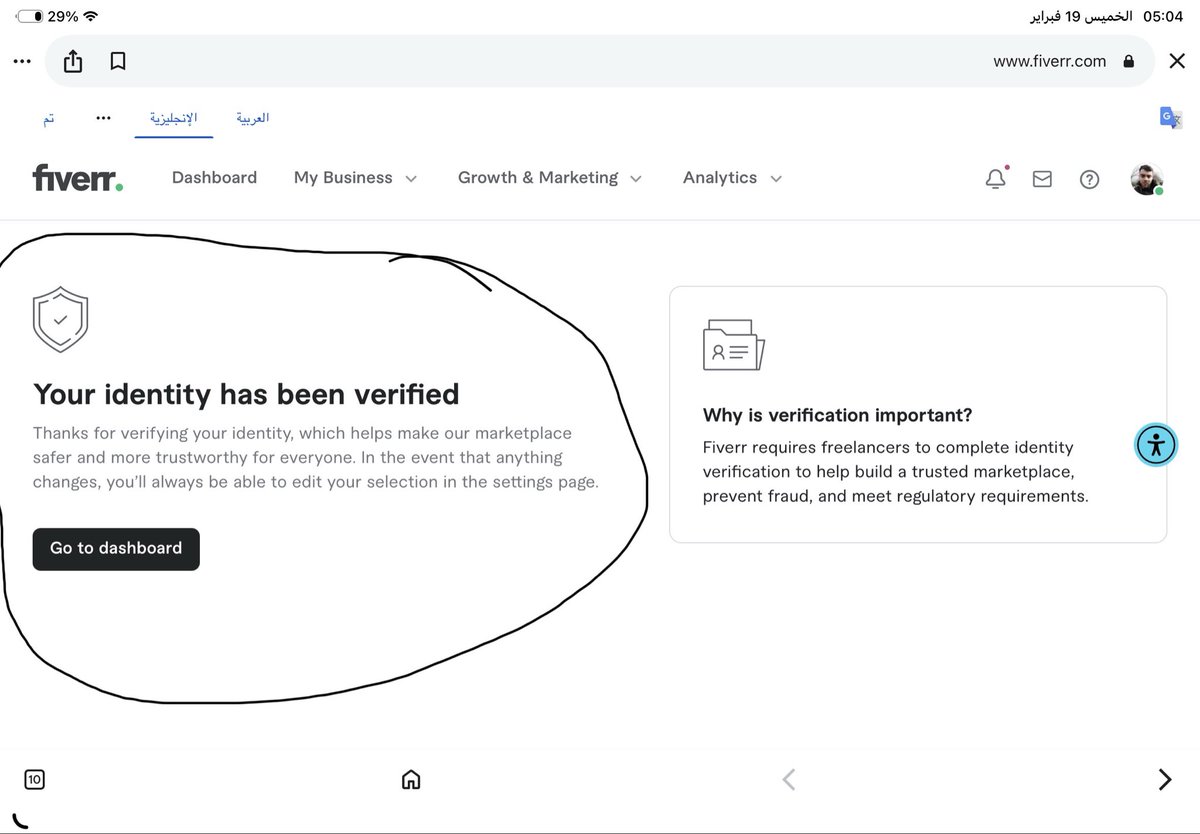
Task: Tap the padlock icon beside the URL
Action: (1129, 61)
